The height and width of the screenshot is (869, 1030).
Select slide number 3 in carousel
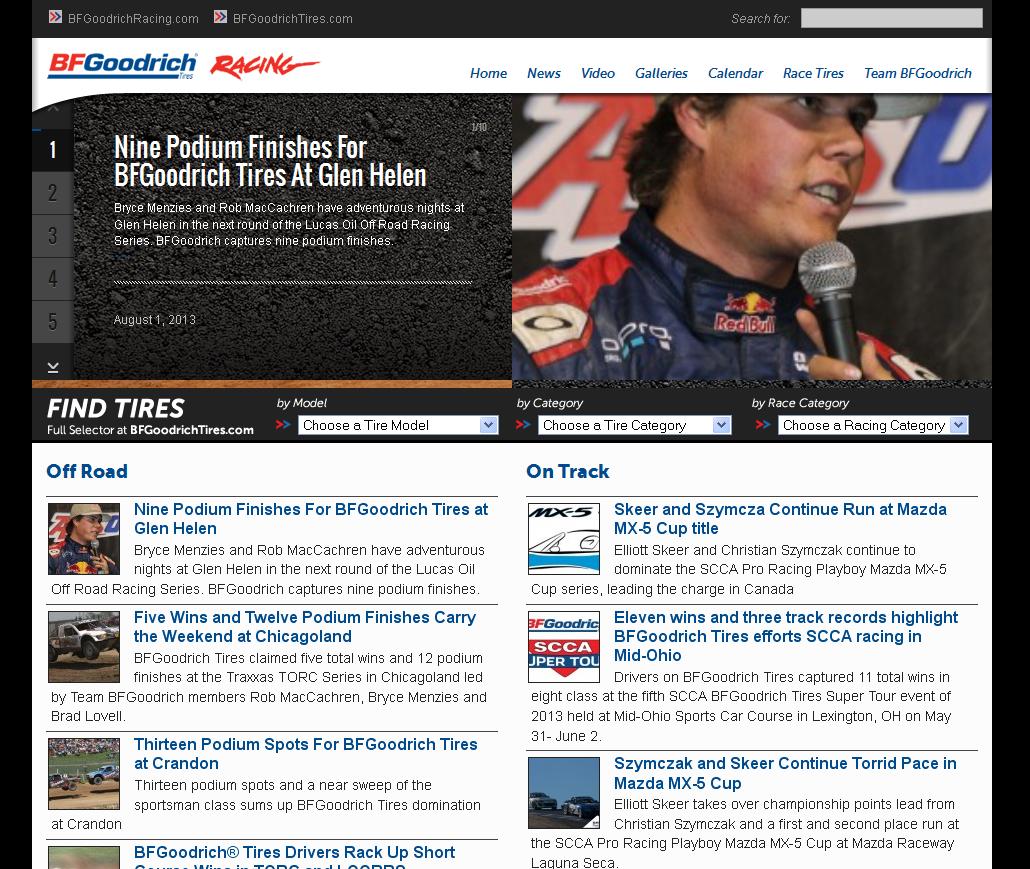(x=53, y=236)
